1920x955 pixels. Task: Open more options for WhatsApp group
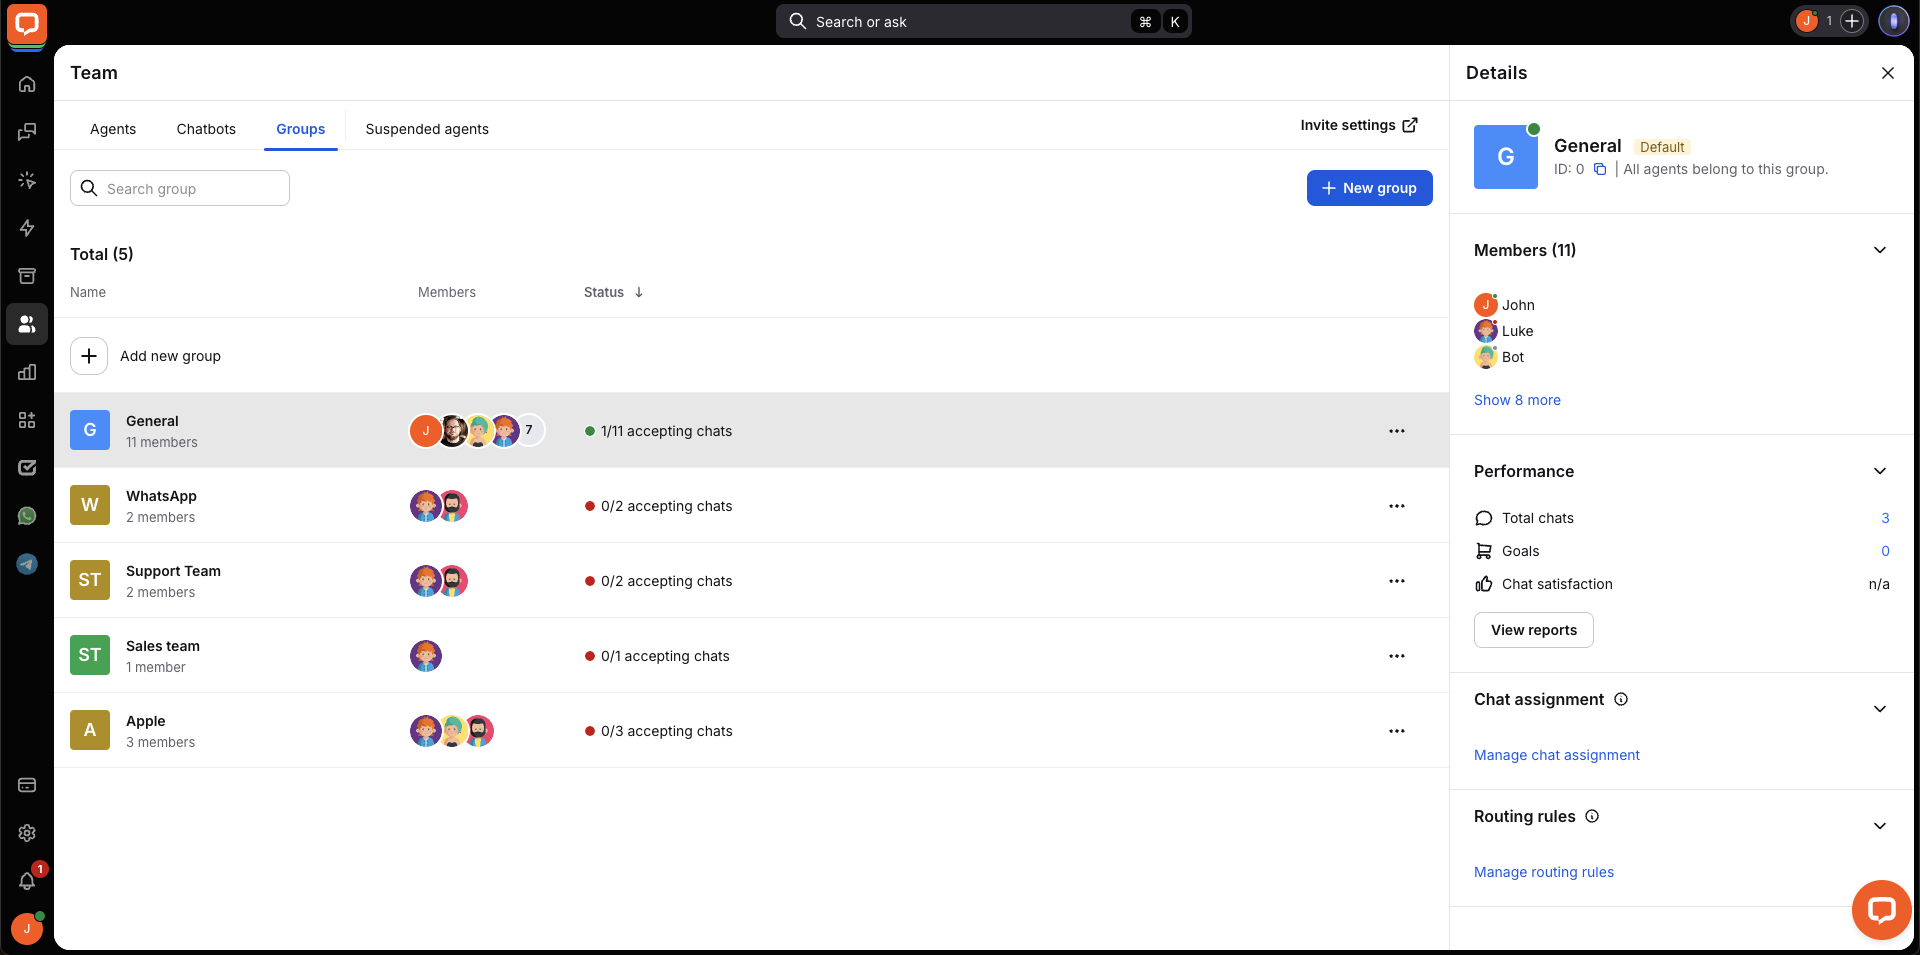(x=1396, y=506)
